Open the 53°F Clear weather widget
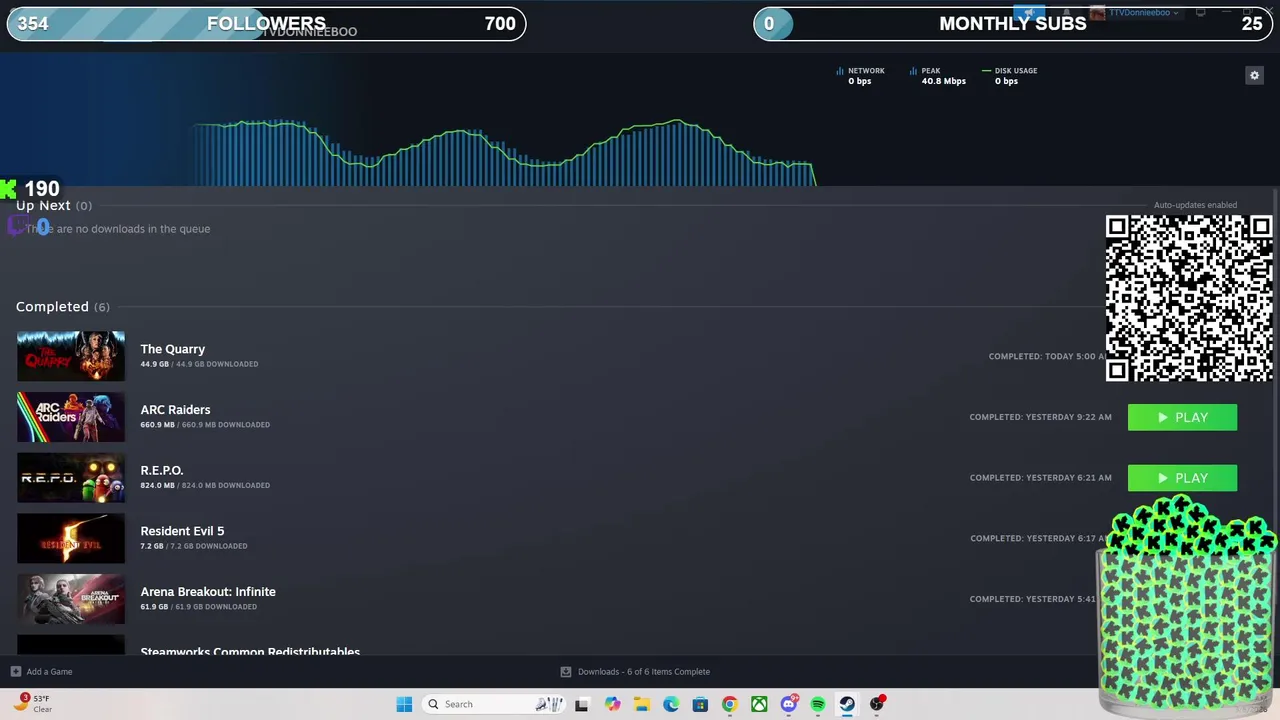This screenshot has height=720, width=1280. tap(33, 704)
